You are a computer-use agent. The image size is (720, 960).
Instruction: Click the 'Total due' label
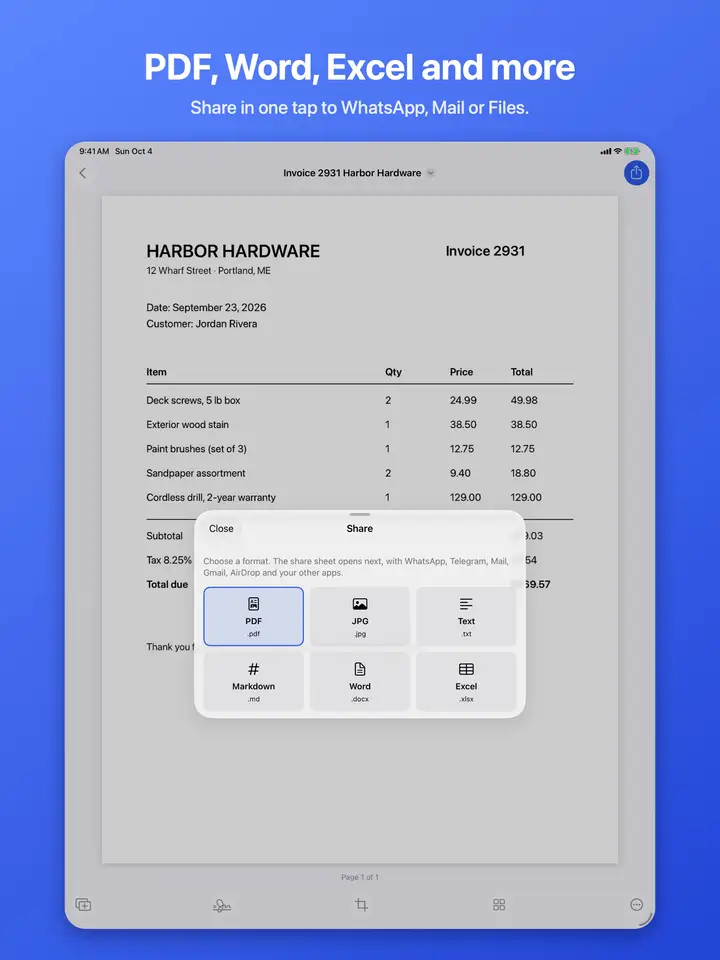[x=167, y=584]
